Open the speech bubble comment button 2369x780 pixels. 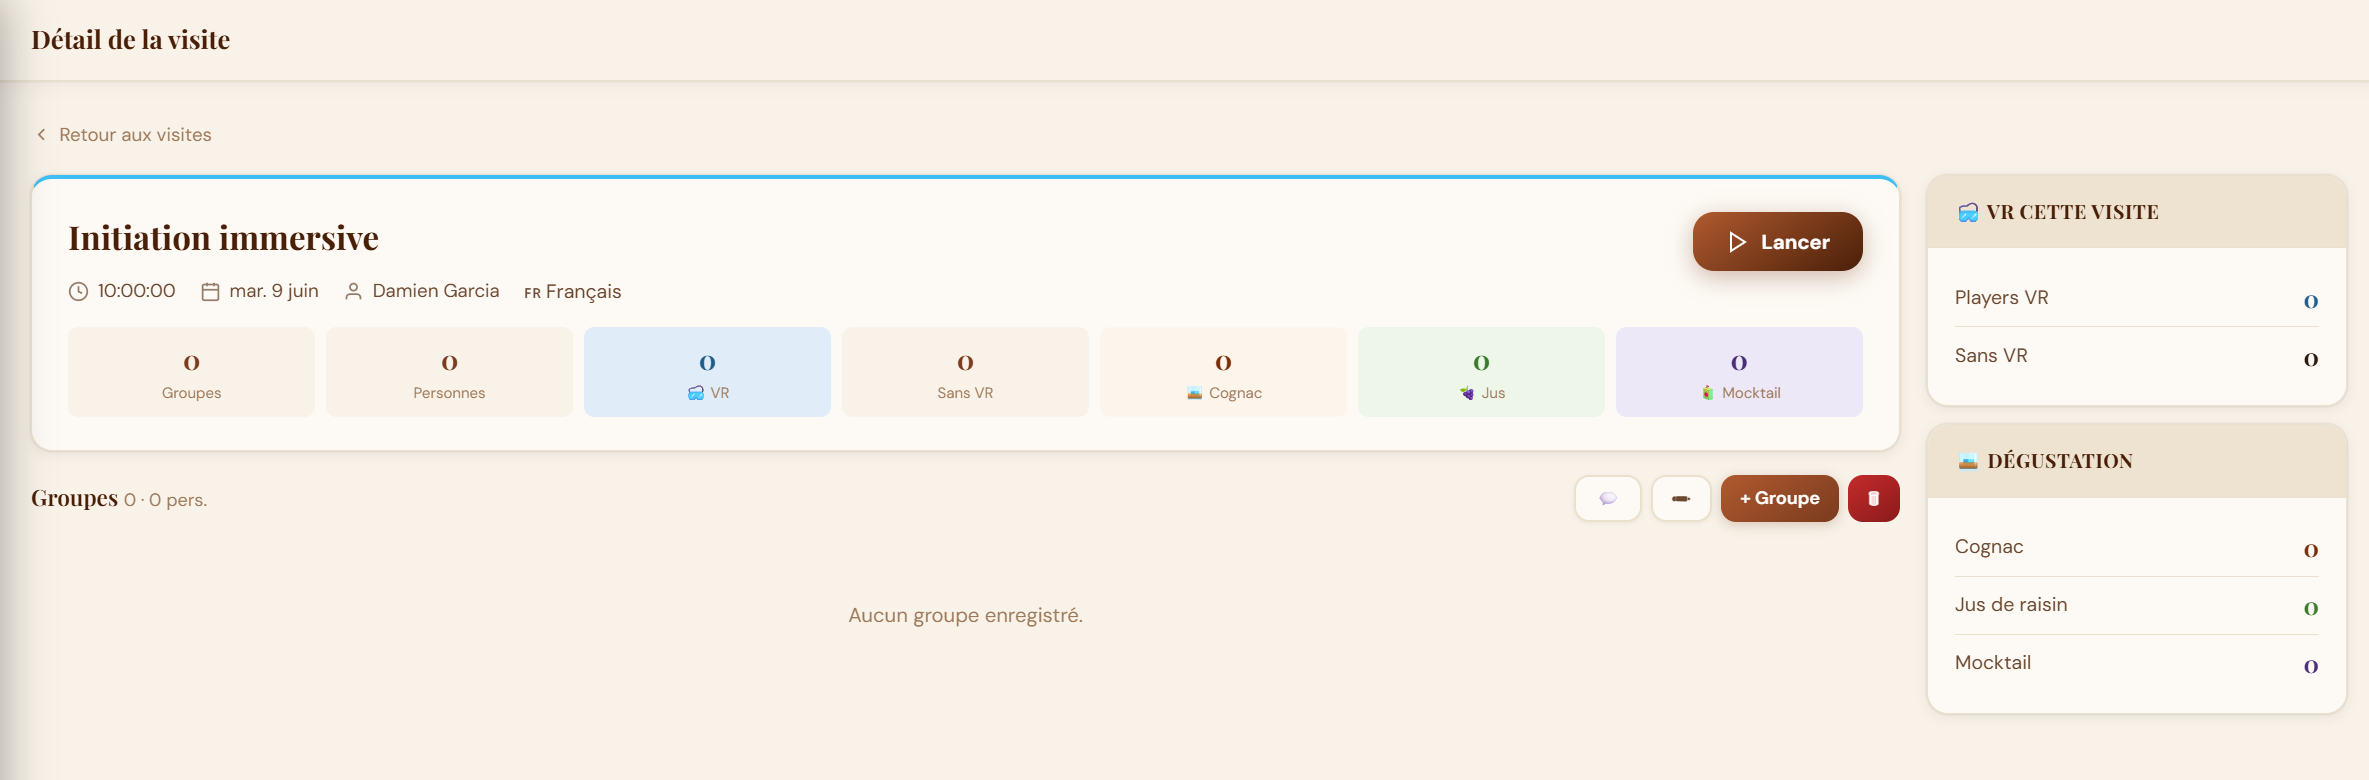(x=1607, y=498)
